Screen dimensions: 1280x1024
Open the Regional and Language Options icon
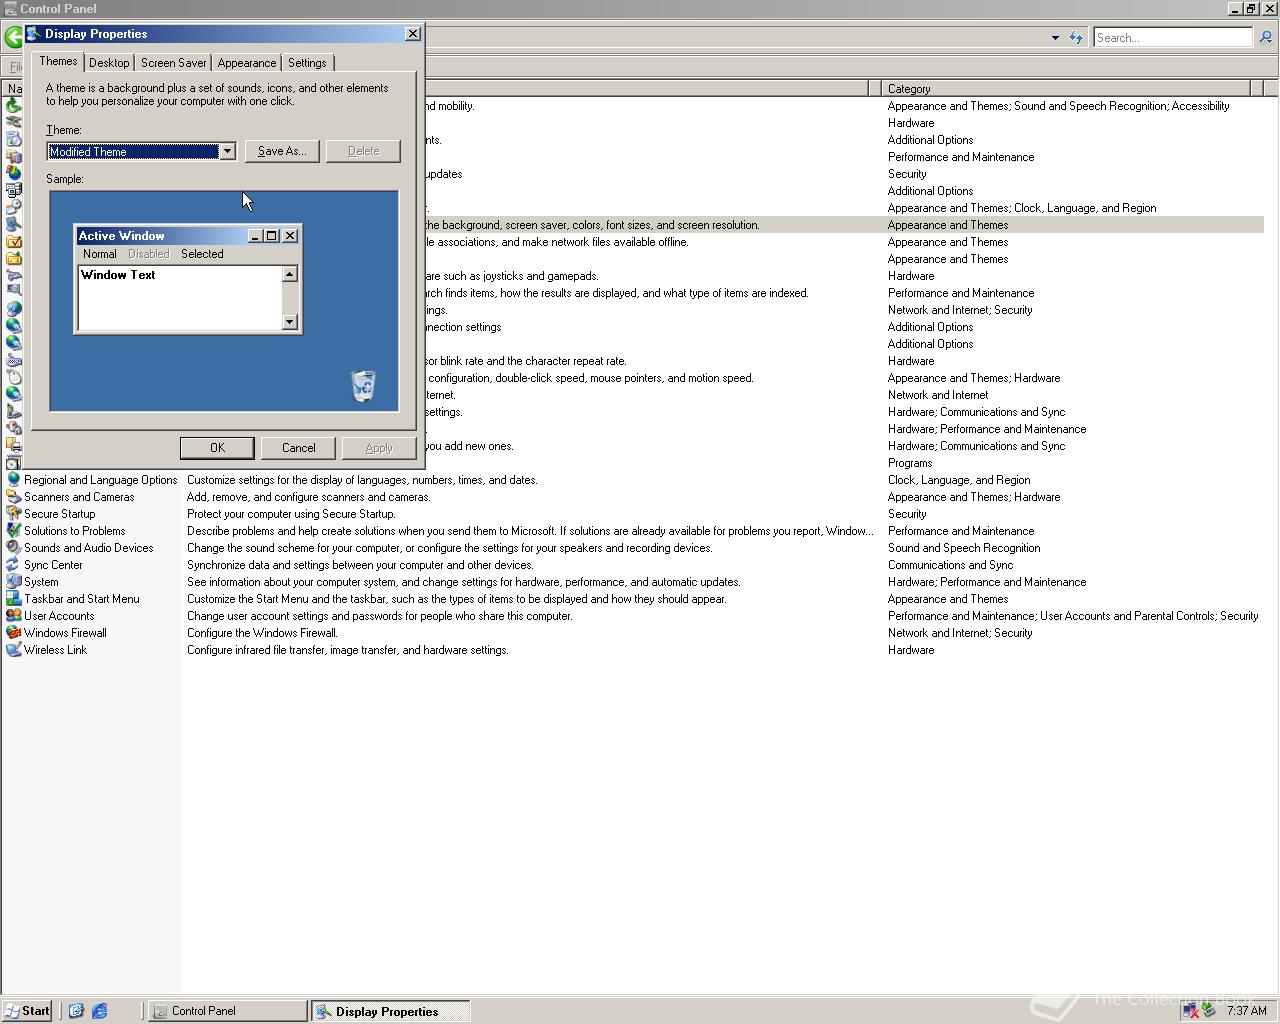pos(13,480)
